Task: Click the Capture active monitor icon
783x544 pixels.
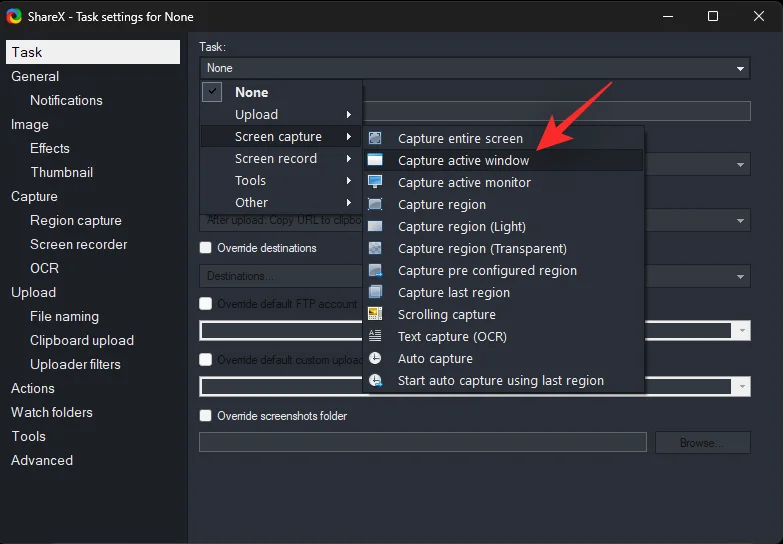Action: pyautogui.click(x=375, y=183)
